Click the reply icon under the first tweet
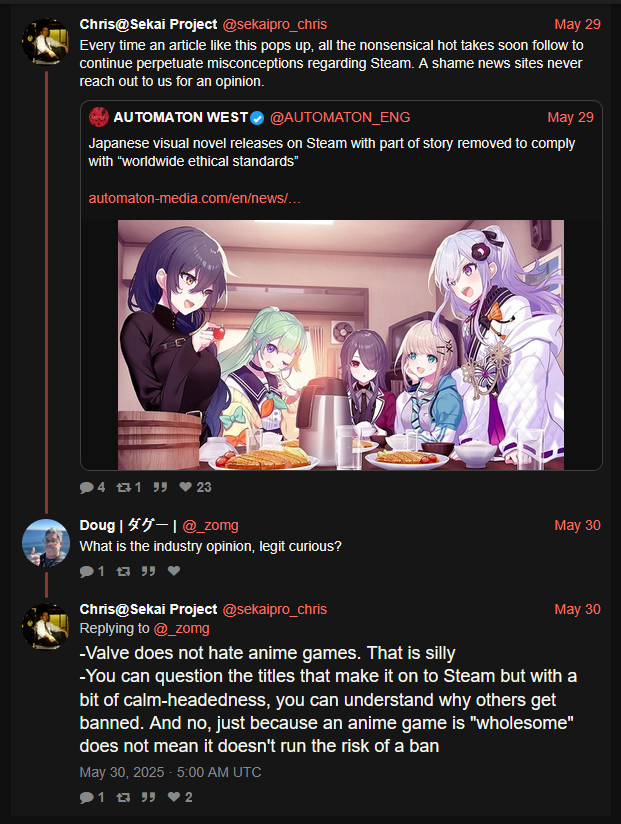The height and width of the screenshot is (824, 621). pos(87,488)
